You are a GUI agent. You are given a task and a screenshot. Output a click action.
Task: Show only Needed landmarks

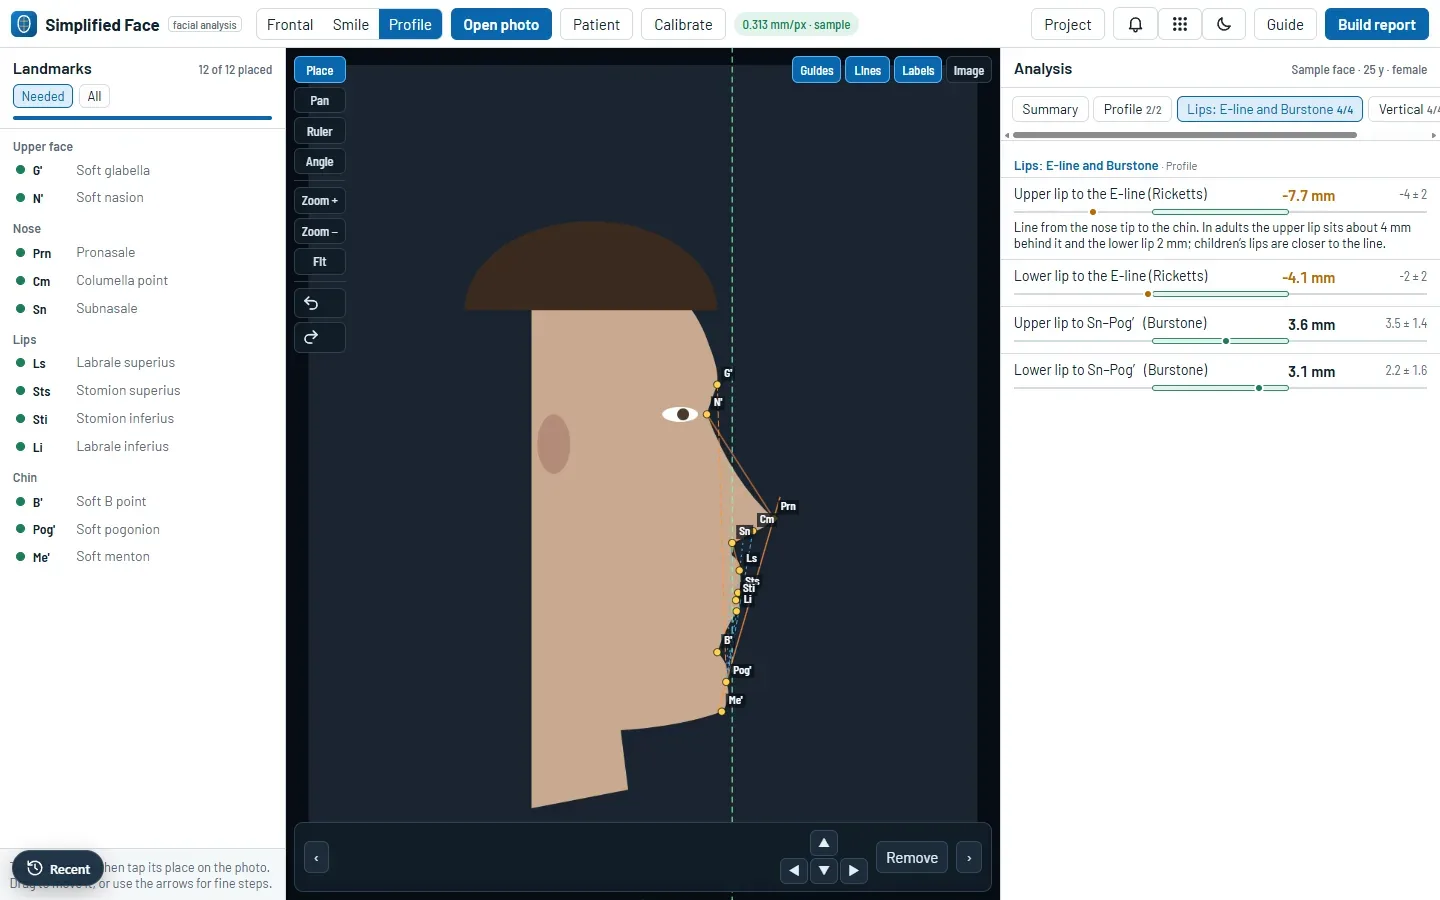coord(43,96)
